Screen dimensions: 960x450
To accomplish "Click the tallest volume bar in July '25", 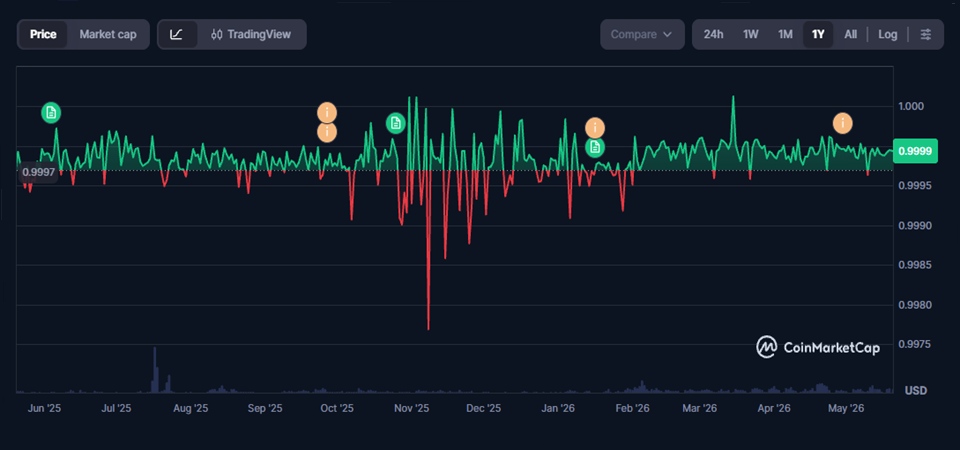I will click(x=154, y=370).
